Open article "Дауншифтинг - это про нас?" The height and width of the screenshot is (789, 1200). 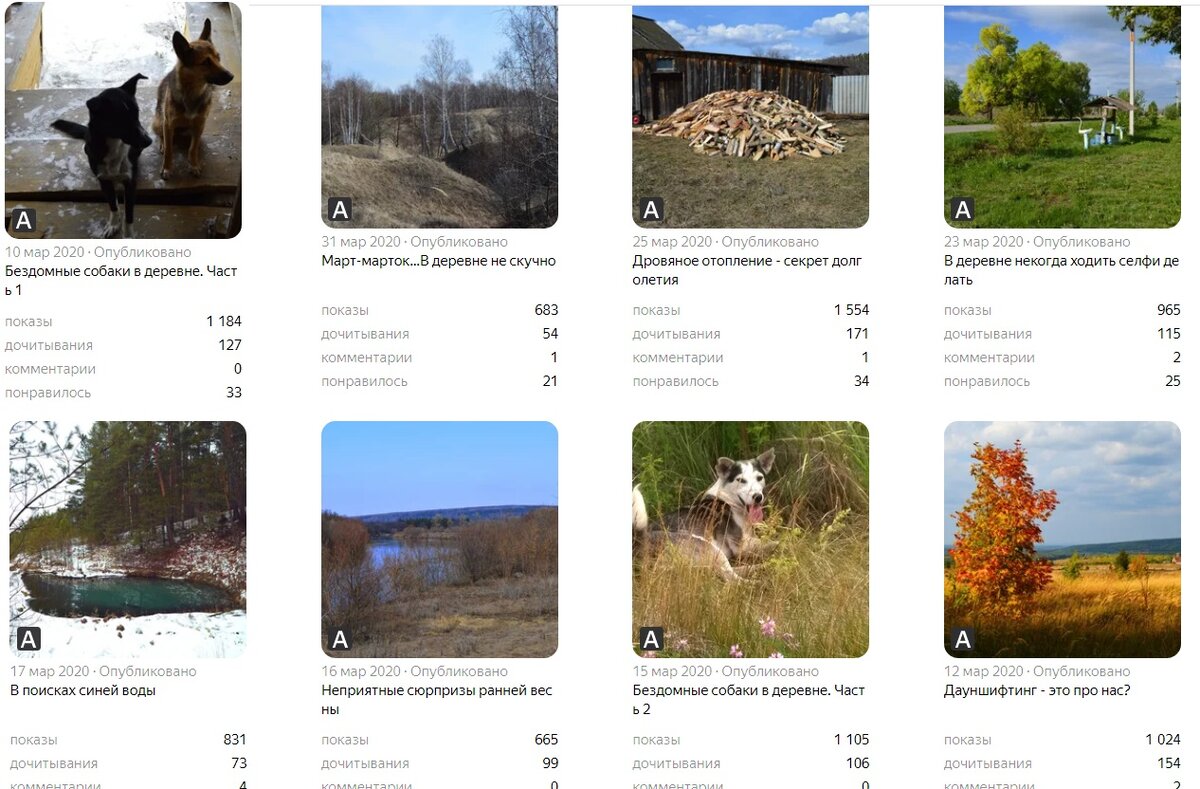click(1037, 690)
